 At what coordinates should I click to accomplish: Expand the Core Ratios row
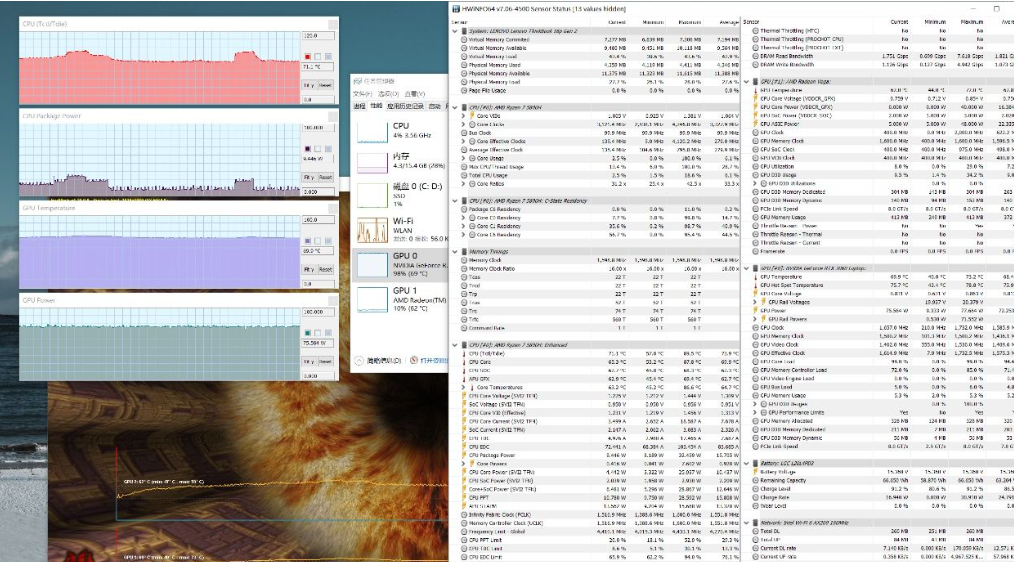click(x=463, y=184)
